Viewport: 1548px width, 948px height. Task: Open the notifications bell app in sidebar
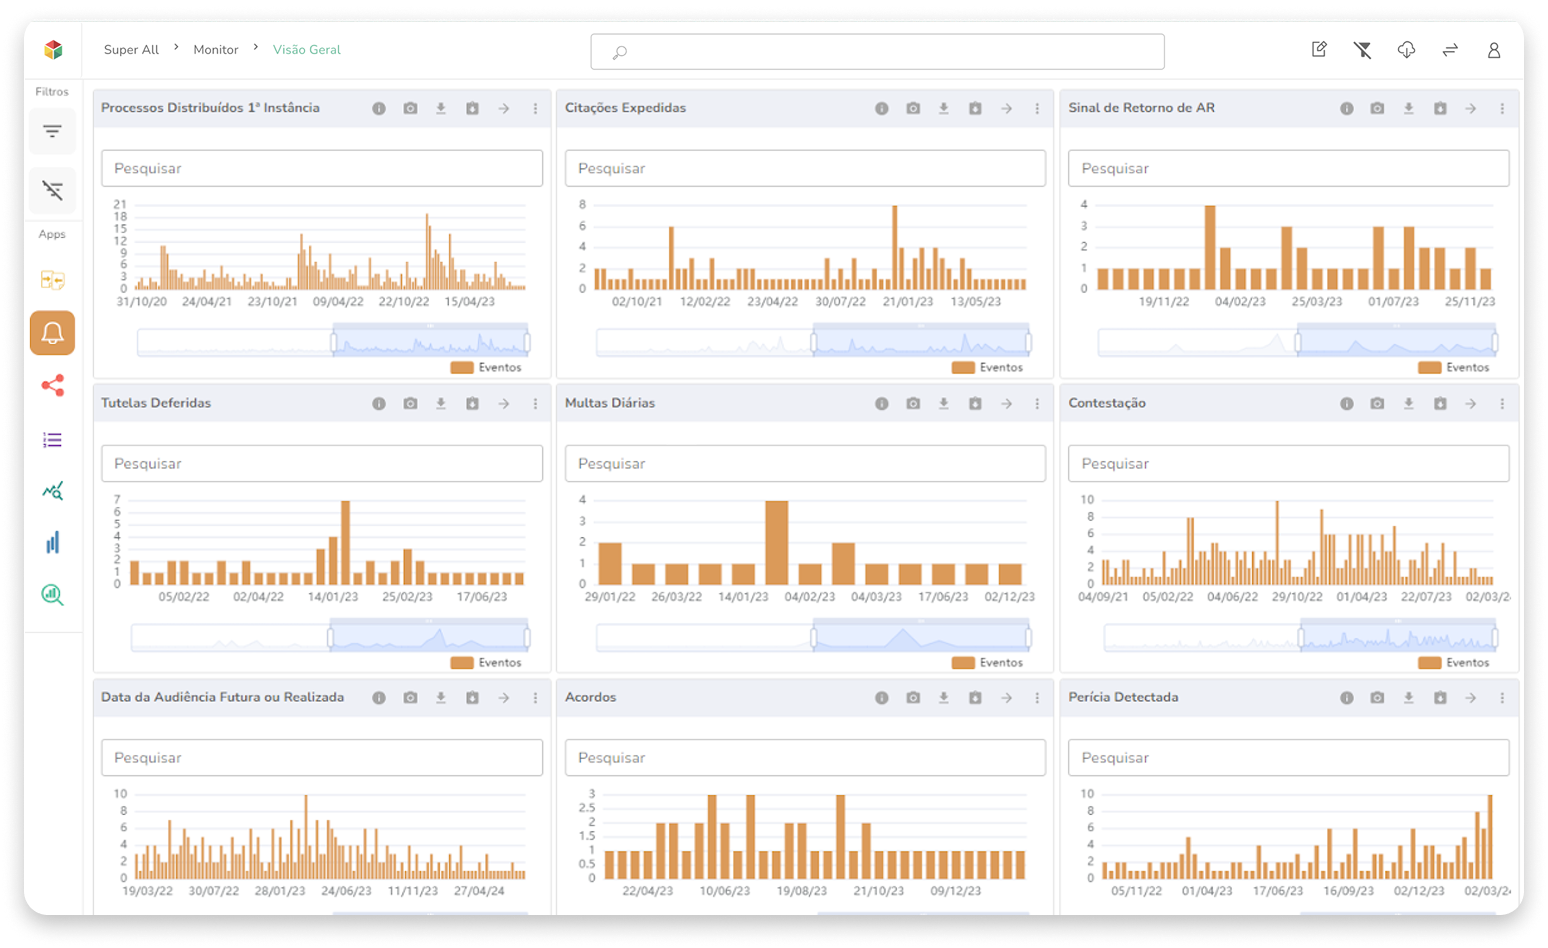[52, 333]
